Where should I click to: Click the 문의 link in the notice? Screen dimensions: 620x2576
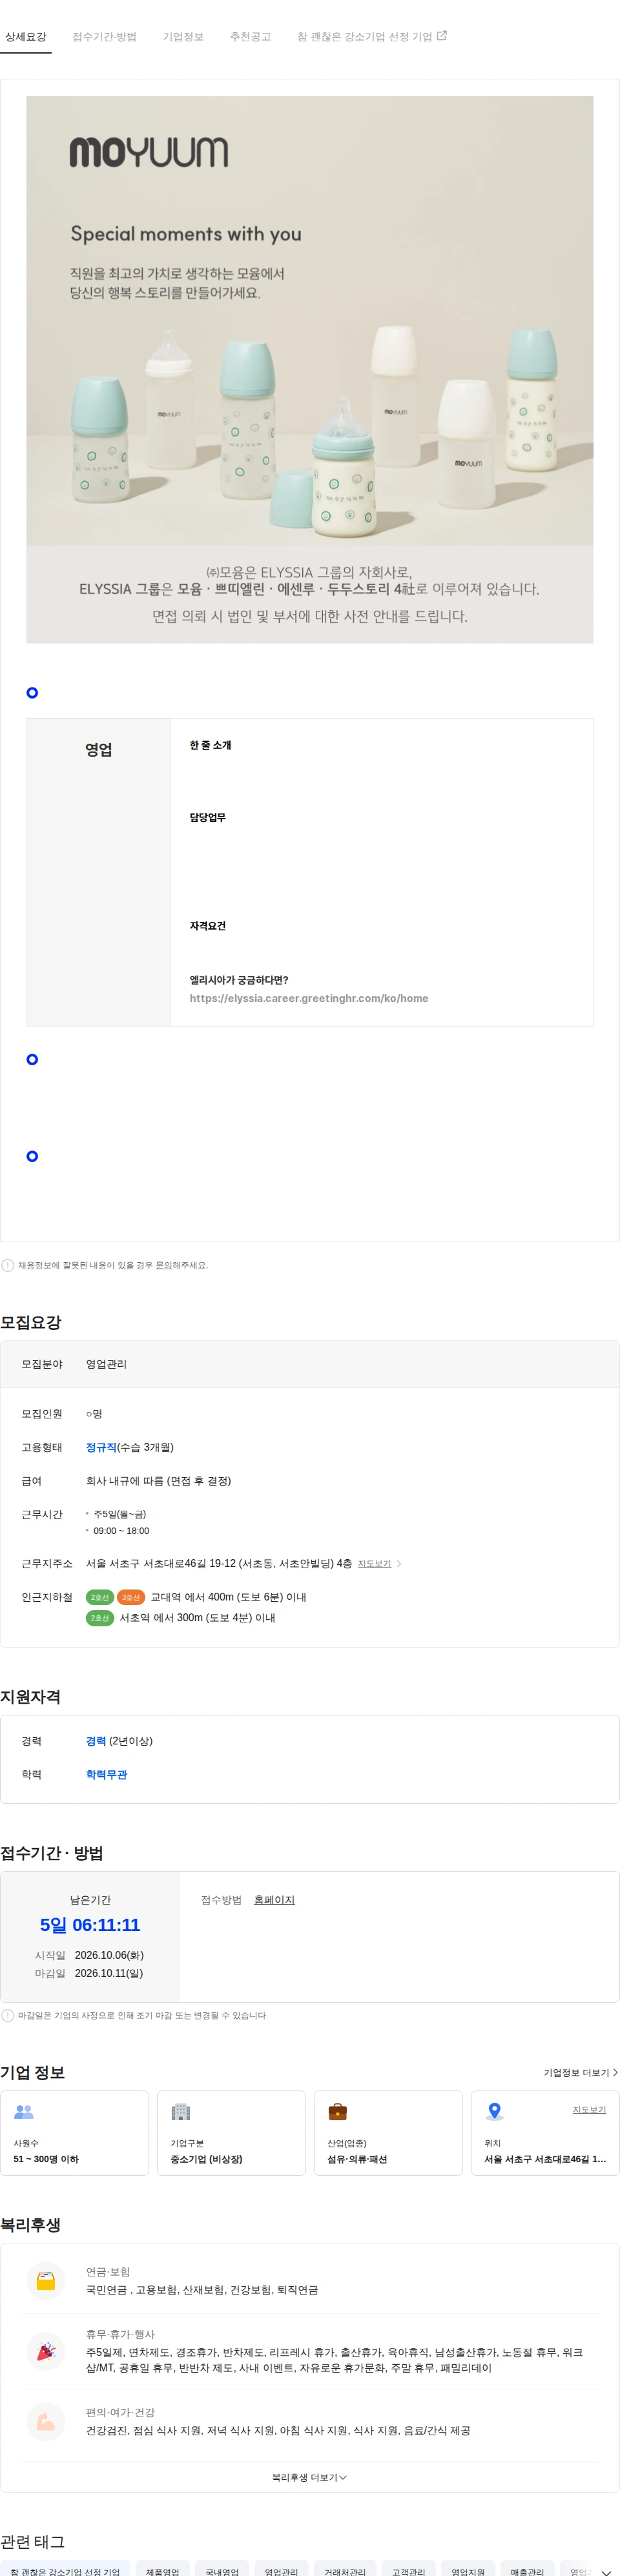tap(163, 1265)
